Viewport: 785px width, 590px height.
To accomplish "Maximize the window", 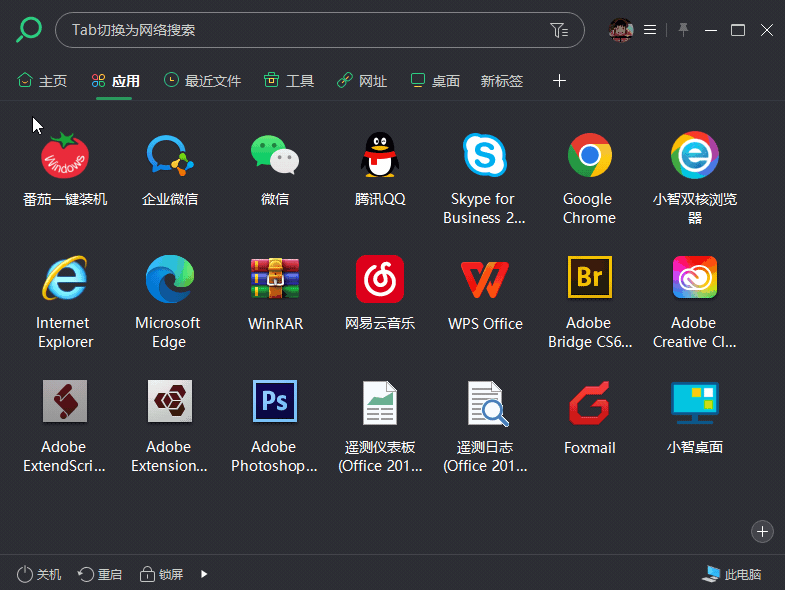I will pyautogui.click(x=738, y=30).
